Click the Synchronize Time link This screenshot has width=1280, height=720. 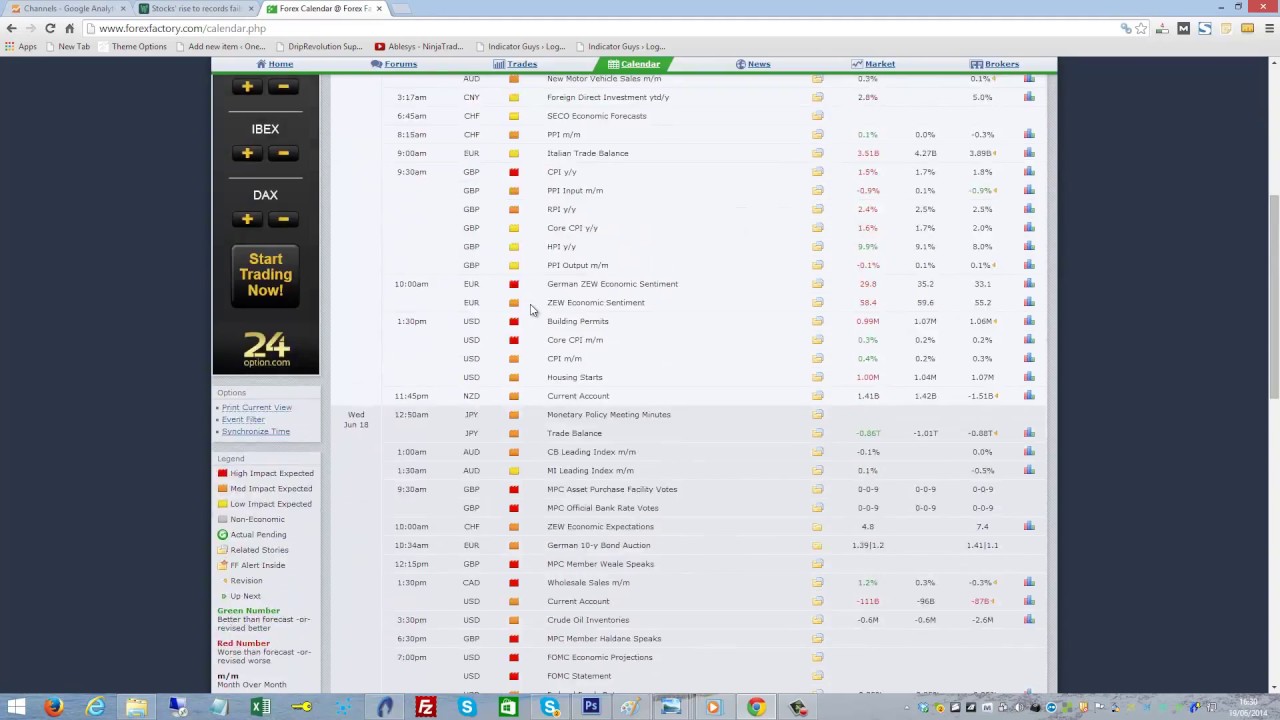click(x=255, y=431)
